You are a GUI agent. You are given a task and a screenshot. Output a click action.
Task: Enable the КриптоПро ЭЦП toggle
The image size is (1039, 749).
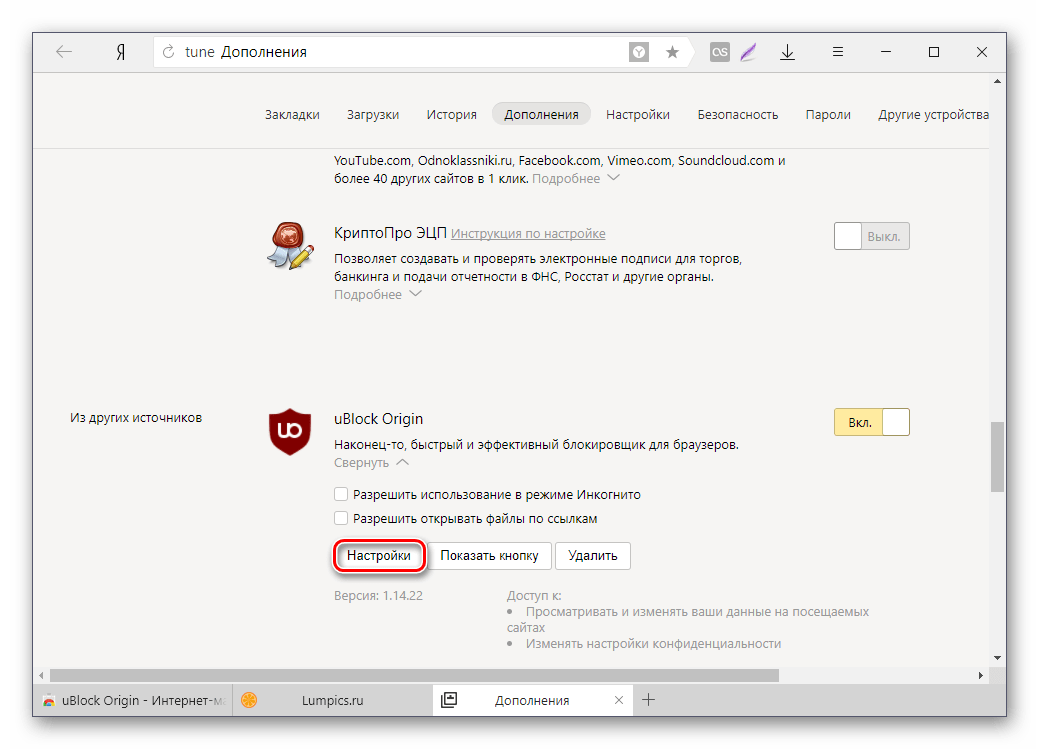pyautogui.click(x=871, y=236)
